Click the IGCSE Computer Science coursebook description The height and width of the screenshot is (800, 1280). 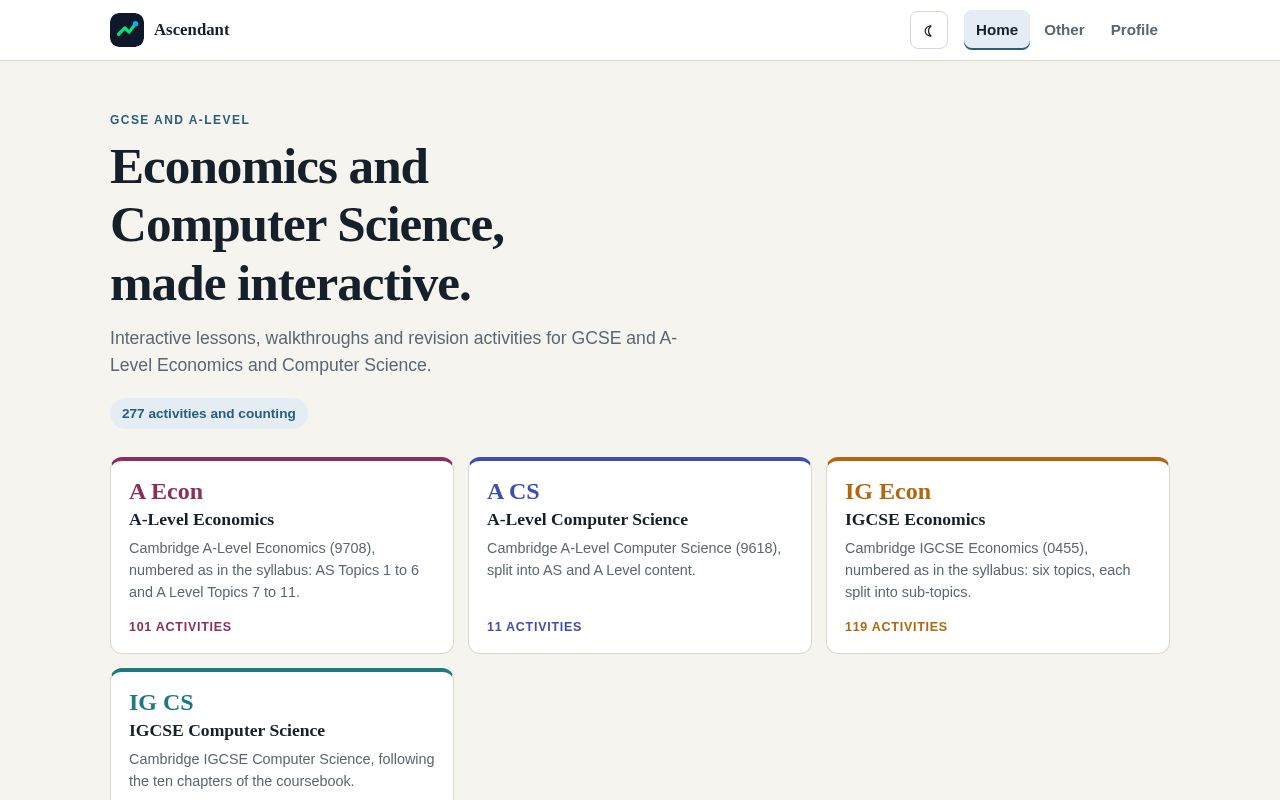[x=282, y=770]
